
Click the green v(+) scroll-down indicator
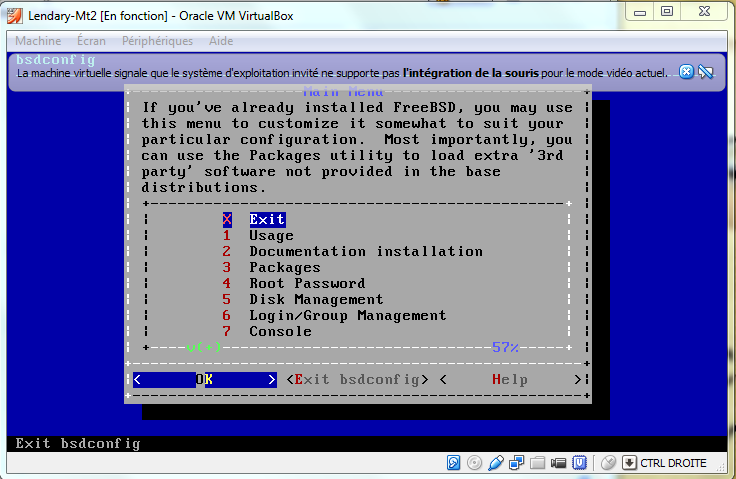pyautogui.click(x=204, y=348)
